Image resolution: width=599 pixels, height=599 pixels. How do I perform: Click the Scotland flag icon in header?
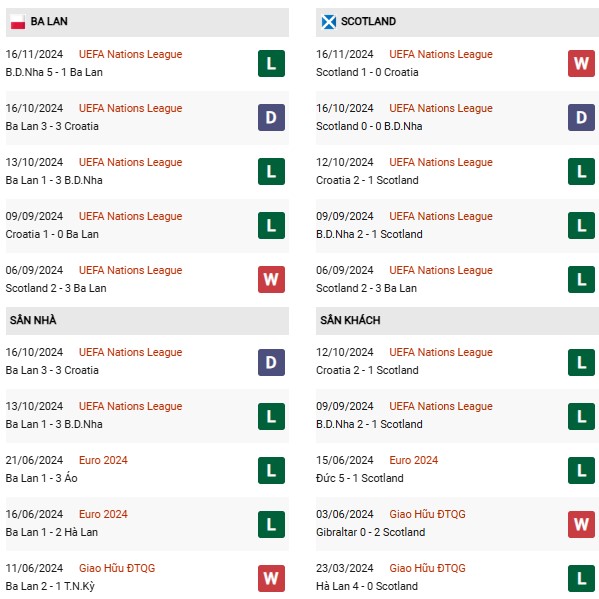point(329,22)
